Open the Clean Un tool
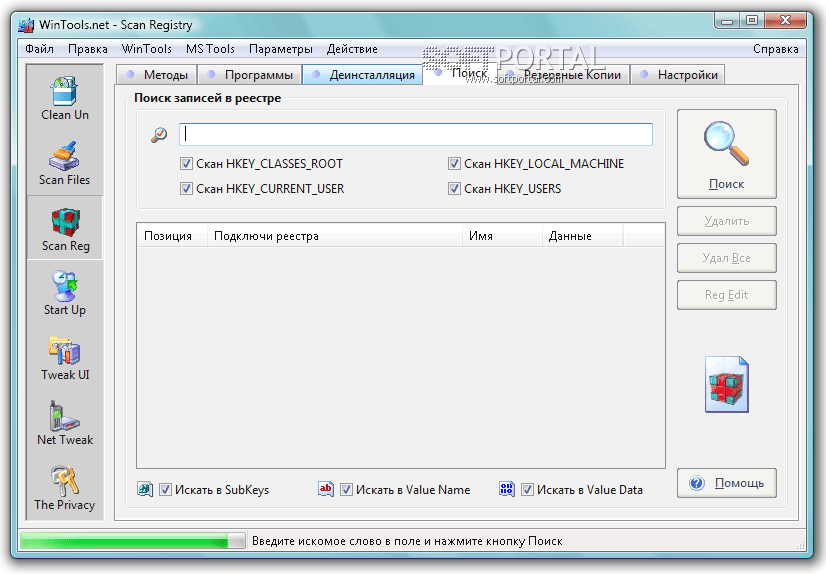 tap(65, 98)
